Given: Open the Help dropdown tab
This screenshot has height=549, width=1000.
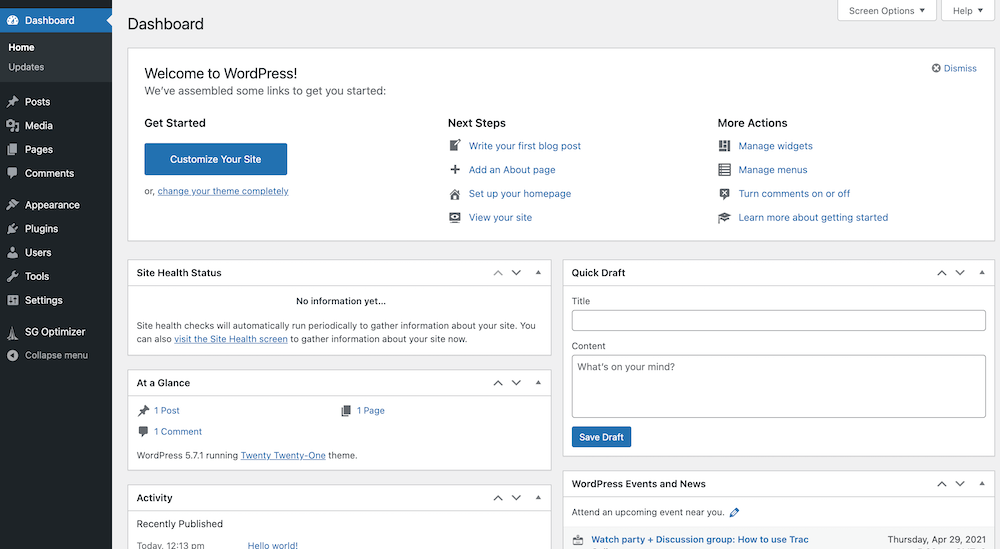Looking at the screenshot, I should (967, 11).
